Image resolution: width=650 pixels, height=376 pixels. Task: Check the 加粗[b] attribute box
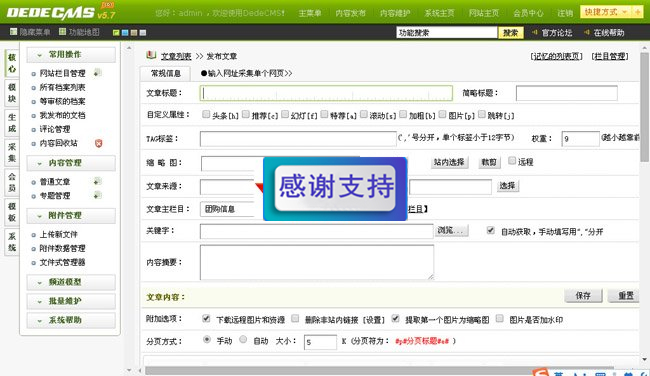(x=403, y=114)
